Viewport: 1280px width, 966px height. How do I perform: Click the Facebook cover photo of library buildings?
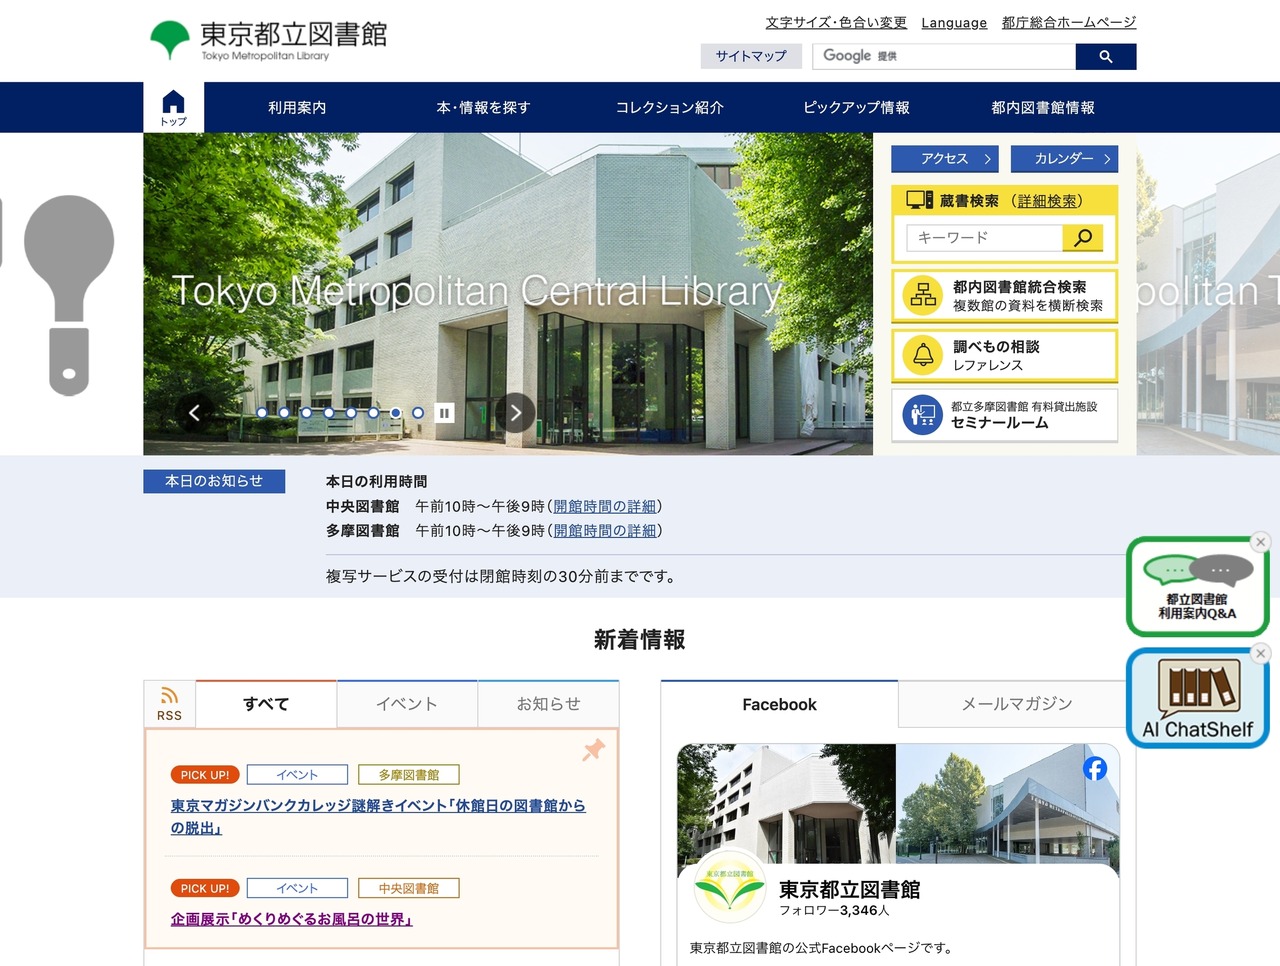coord(898,803)
